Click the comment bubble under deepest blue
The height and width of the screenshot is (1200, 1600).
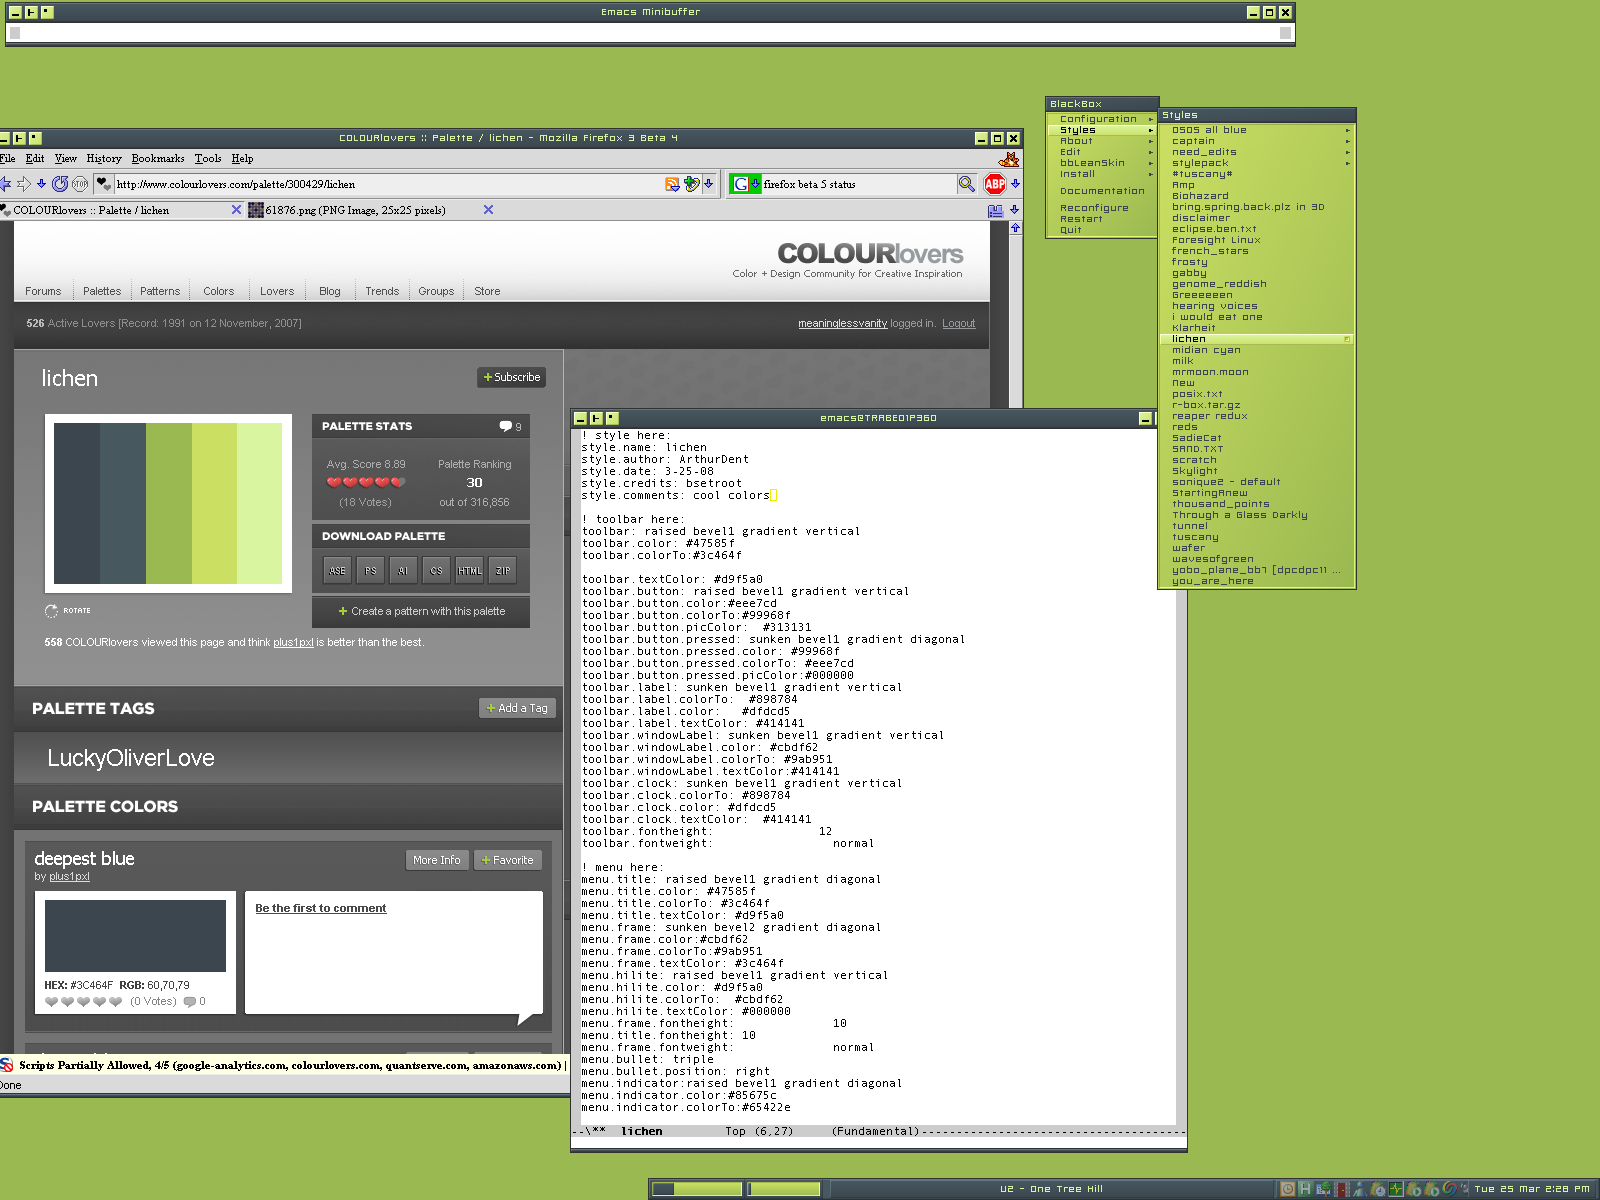pos(190,1002)
